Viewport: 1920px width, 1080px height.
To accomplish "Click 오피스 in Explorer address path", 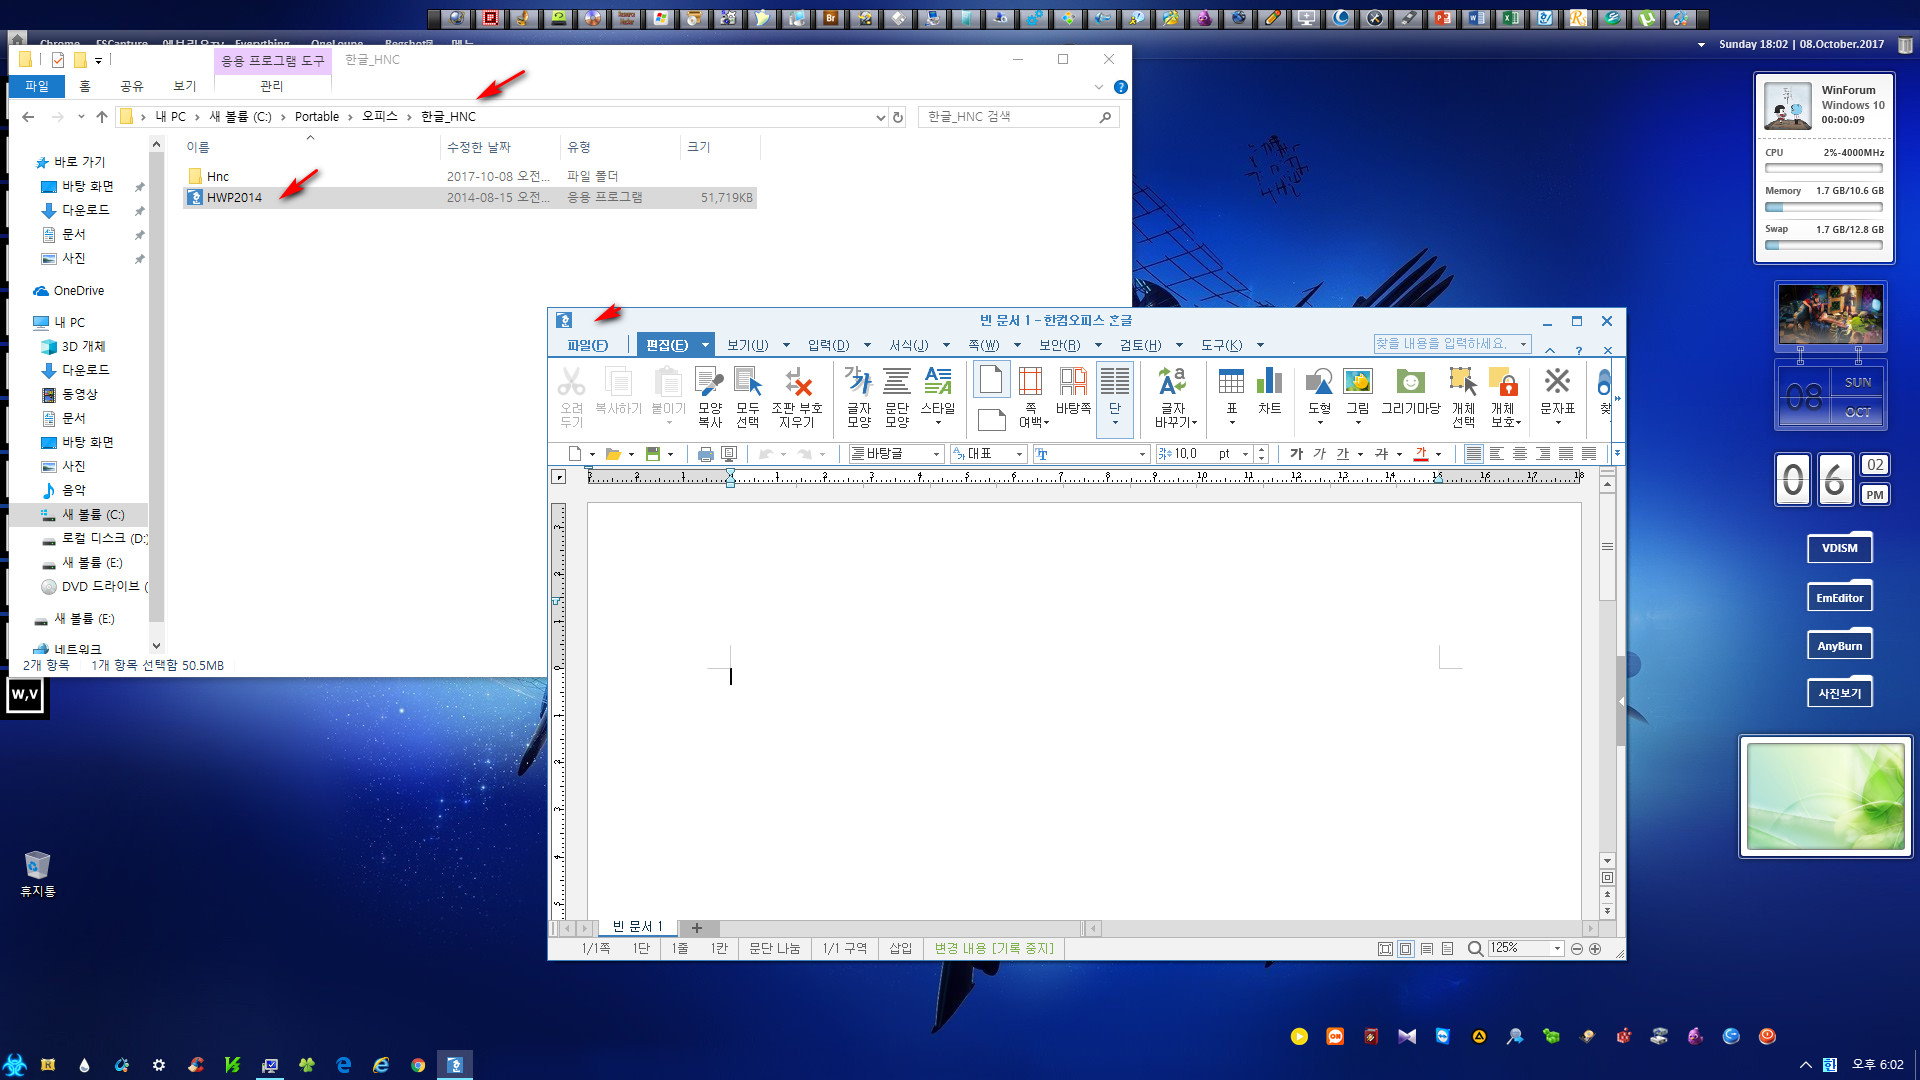I will click(x=379, y=117).
